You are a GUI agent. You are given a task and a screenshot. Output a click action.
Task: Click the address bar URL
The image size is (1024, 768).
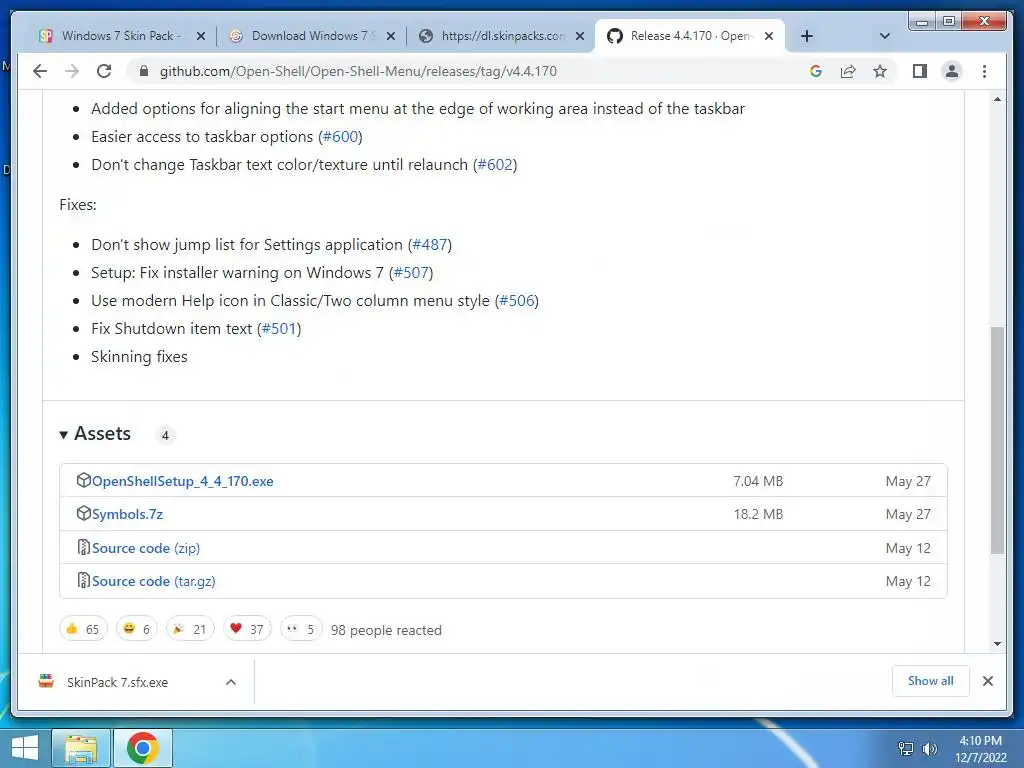pos(358,71)
